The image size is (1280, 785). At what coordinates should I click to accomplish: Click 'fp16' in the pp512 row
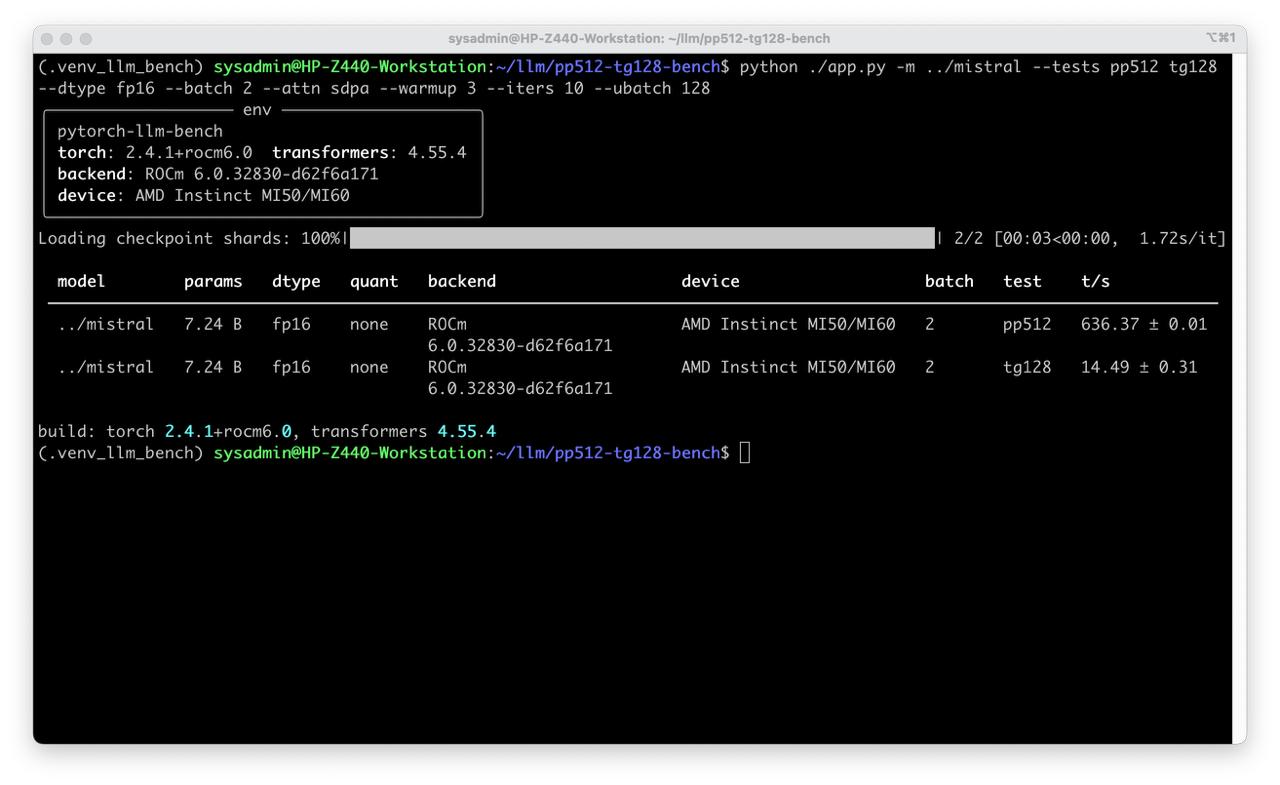pyautogui.click(x=291, y=324)
